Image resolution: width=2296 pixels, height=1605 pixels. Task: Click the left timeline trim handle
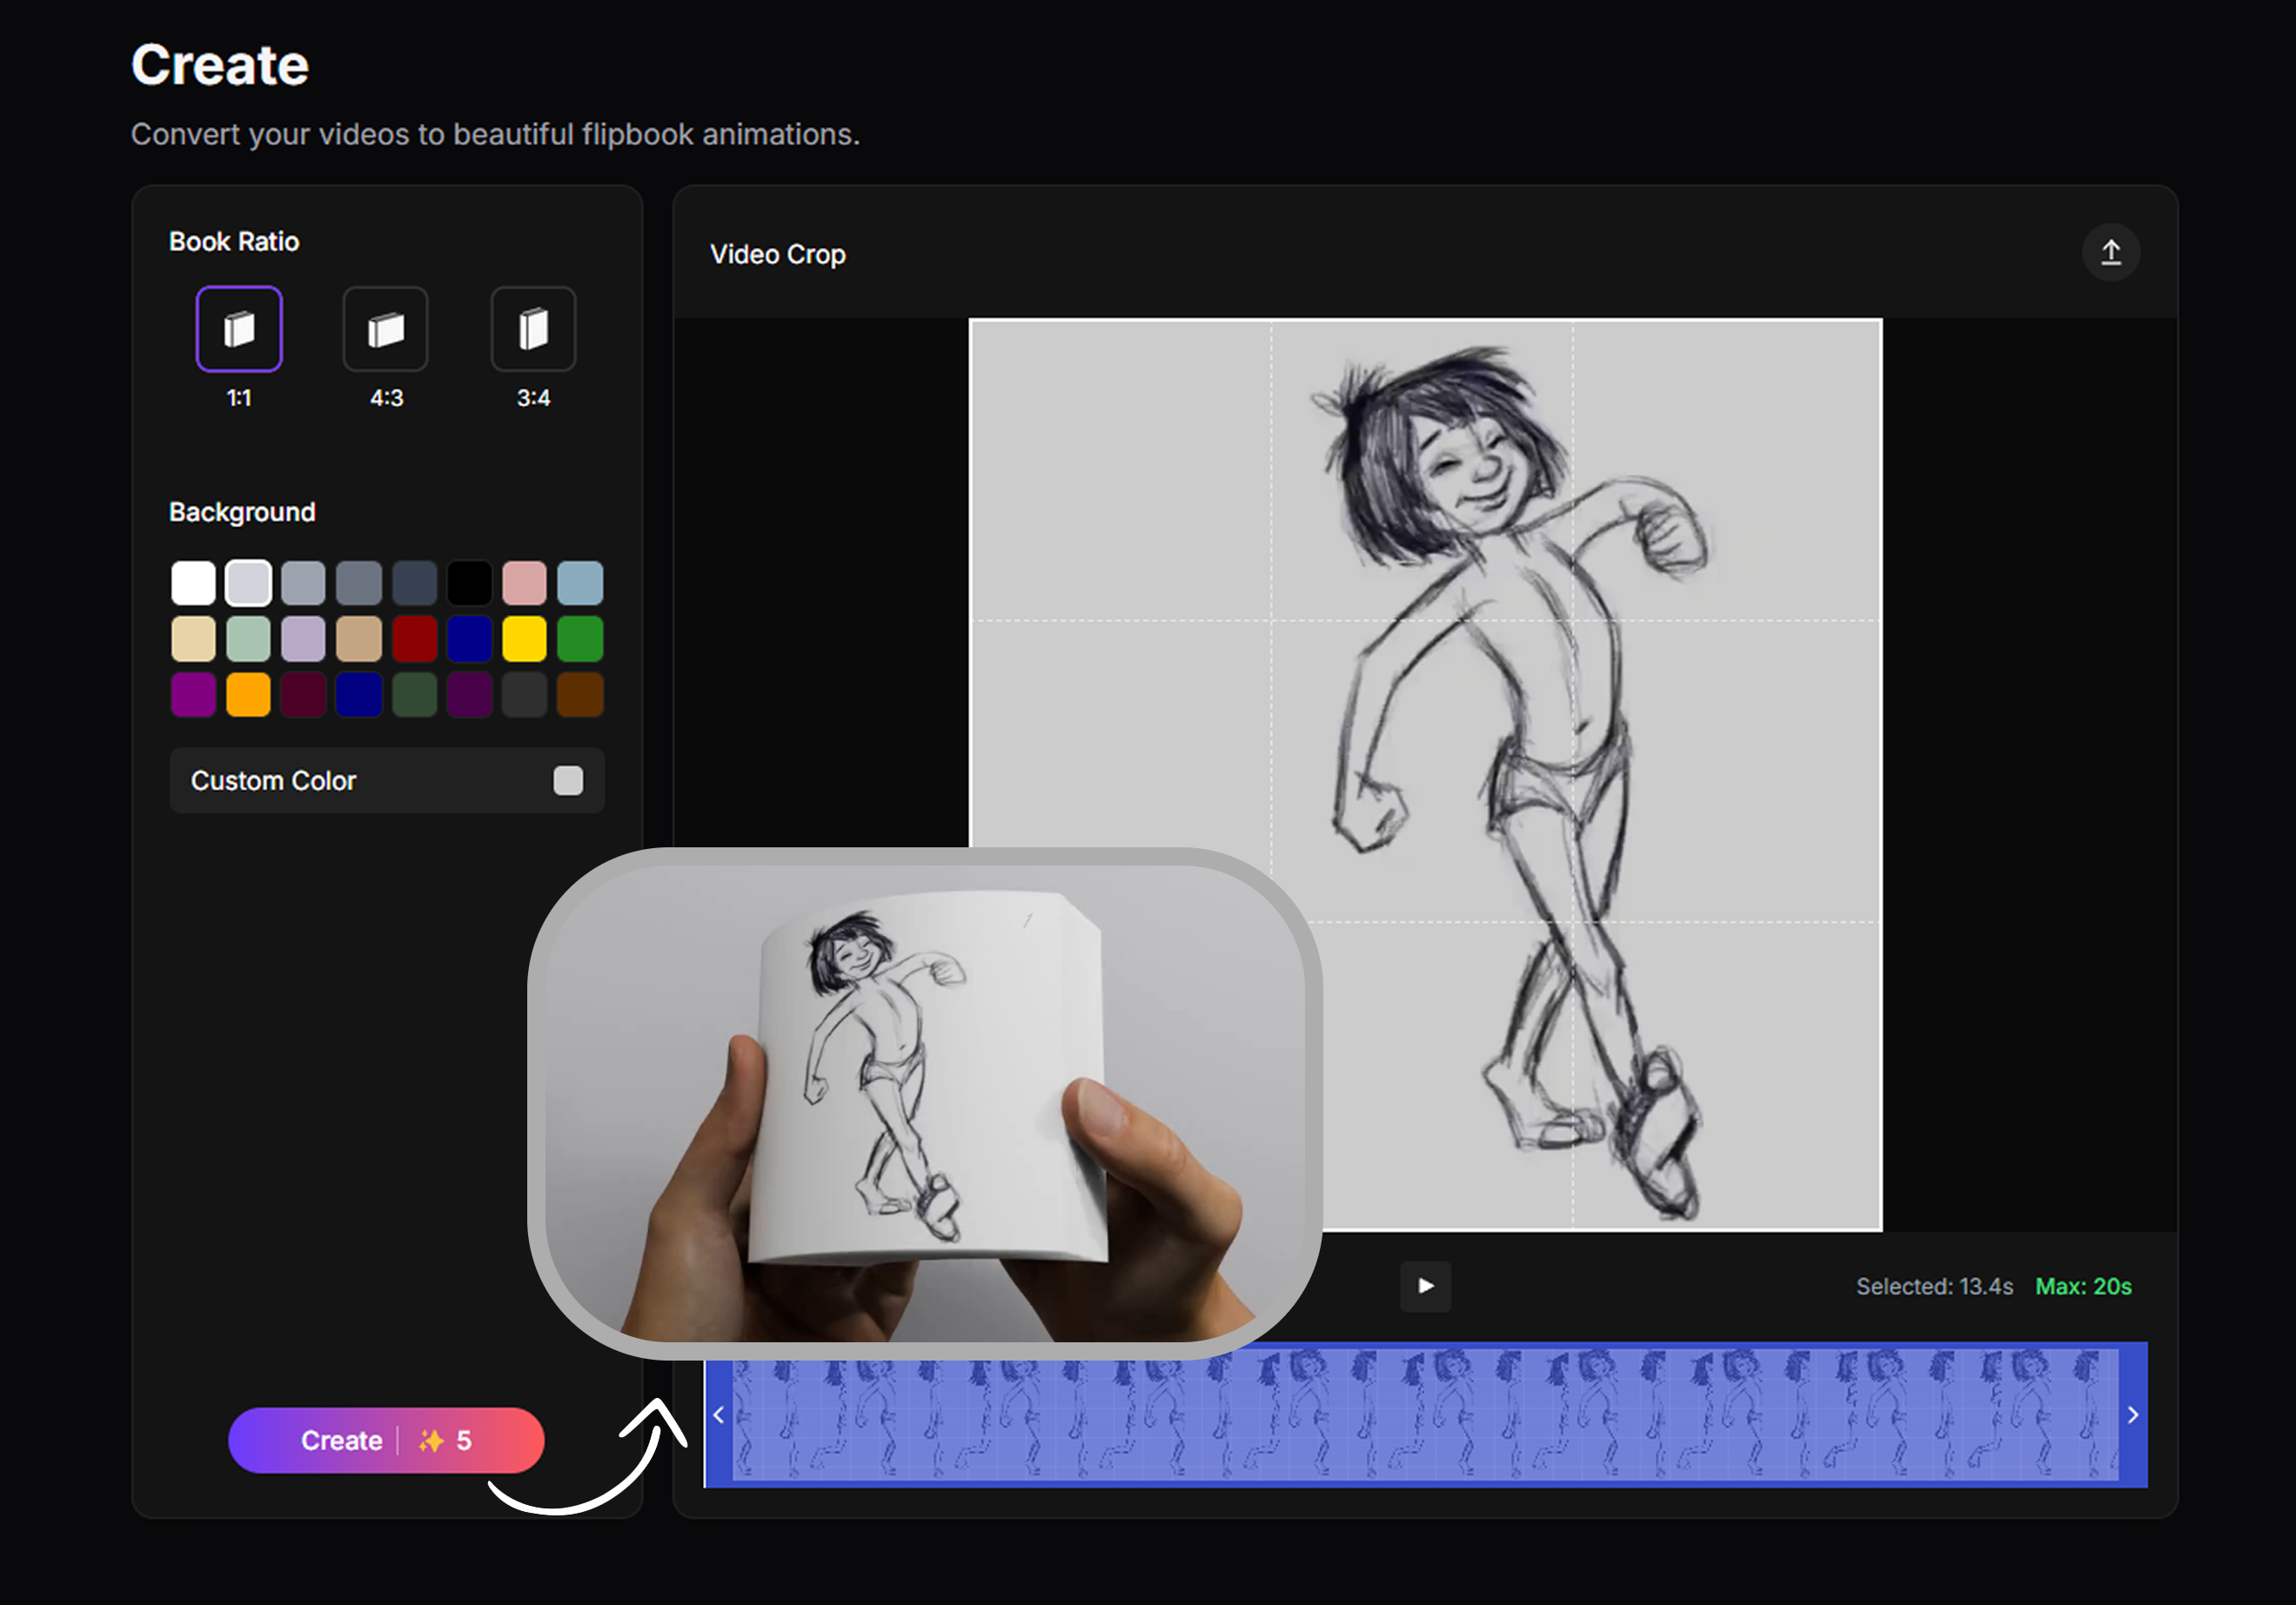[718, 1414]
